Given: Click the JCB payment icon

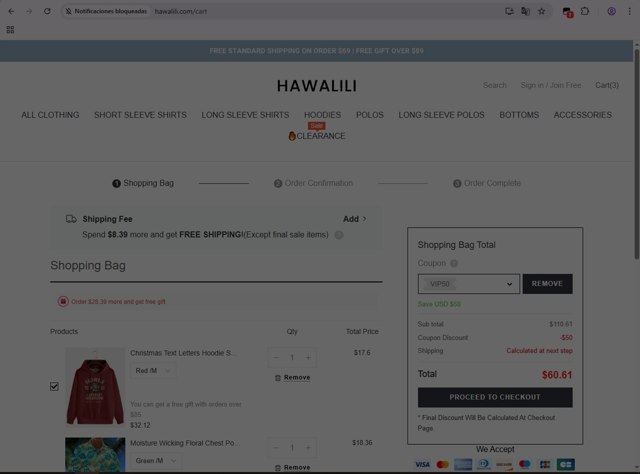Looking at the screenshot, I should (x=545, y=465).
